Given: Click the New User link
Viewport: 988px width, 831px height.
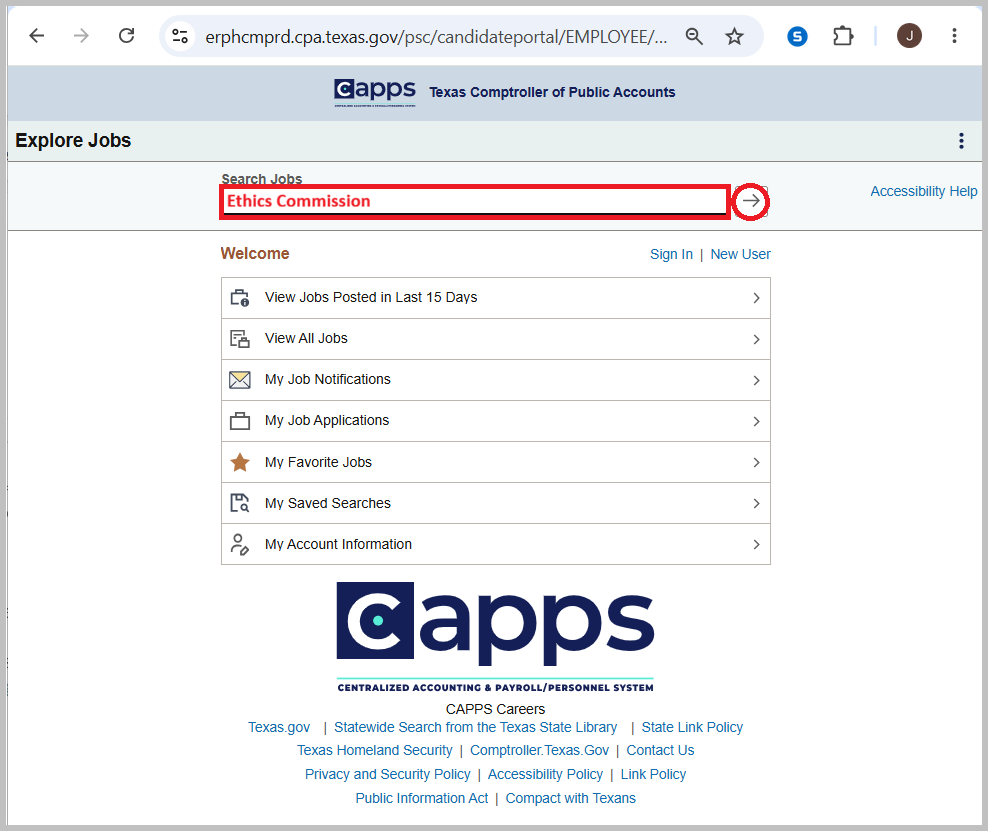Looking at the screenshot, I should coord(740,255).
